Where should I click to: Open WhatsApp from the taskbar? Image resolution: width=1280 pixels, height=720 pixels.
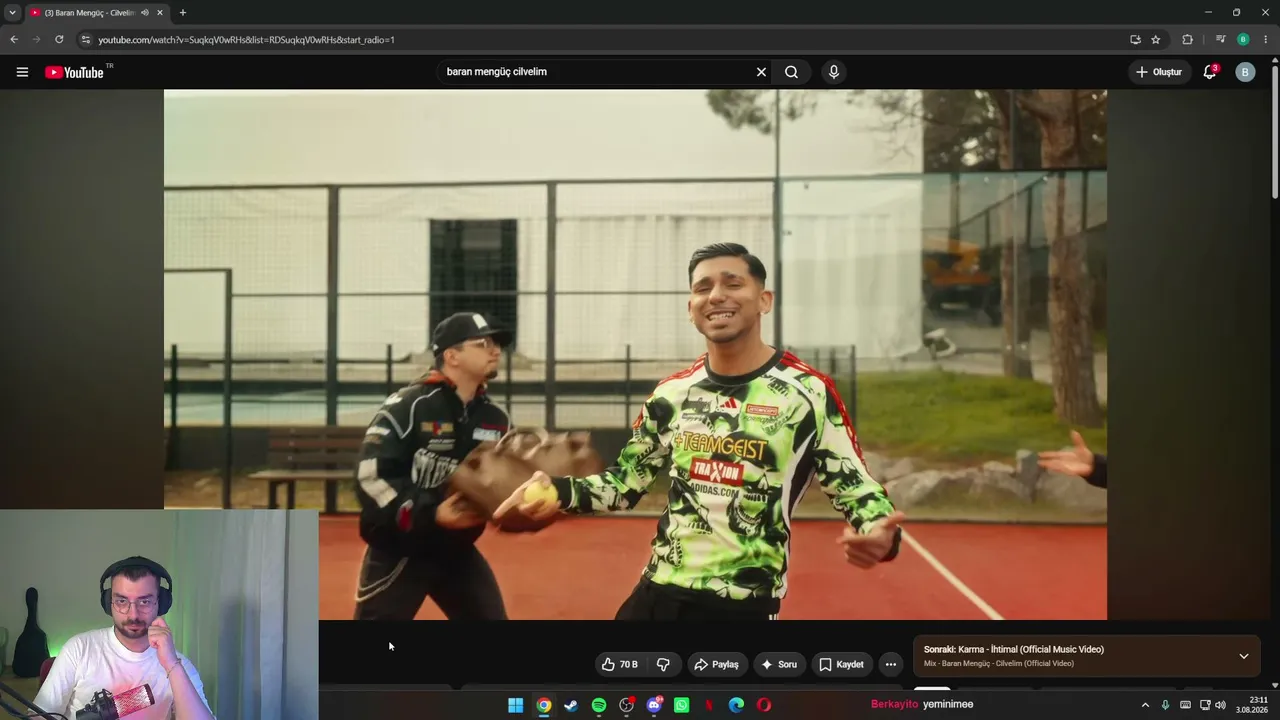point(681,705)
